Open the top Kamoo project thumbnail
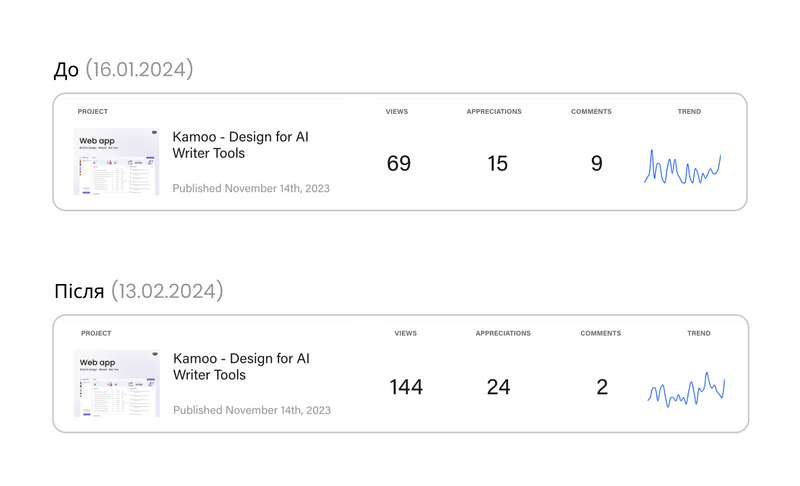The width and height of the screenshot is (800, 486). tap(116, 162)
